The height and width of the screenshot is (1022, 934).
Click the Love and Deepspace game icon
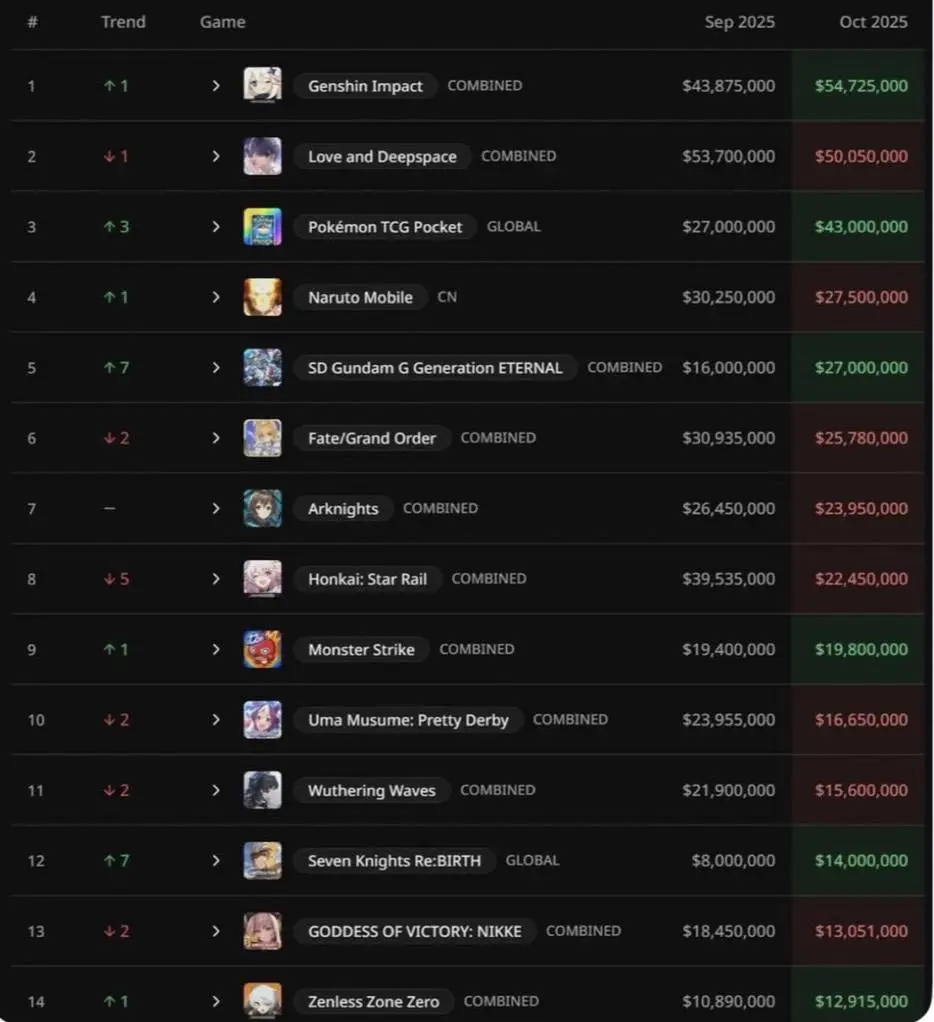[263, 156]
